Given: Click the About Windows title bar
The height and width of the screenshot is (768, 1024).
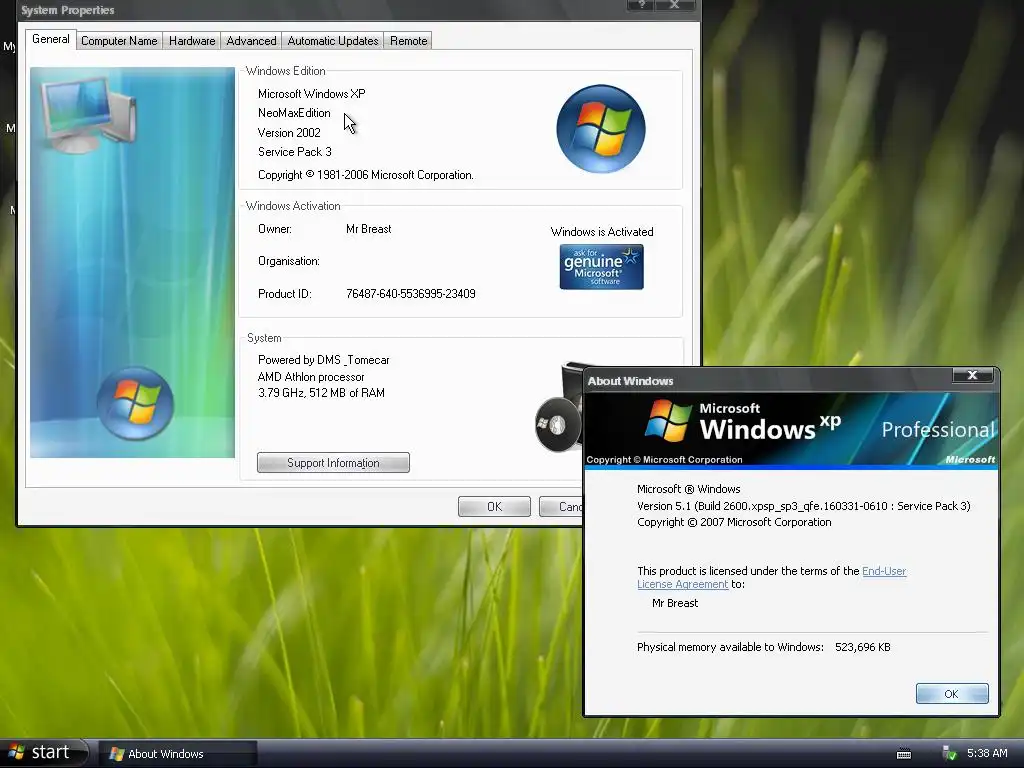Looking at the screenshot, I should 768,381.
